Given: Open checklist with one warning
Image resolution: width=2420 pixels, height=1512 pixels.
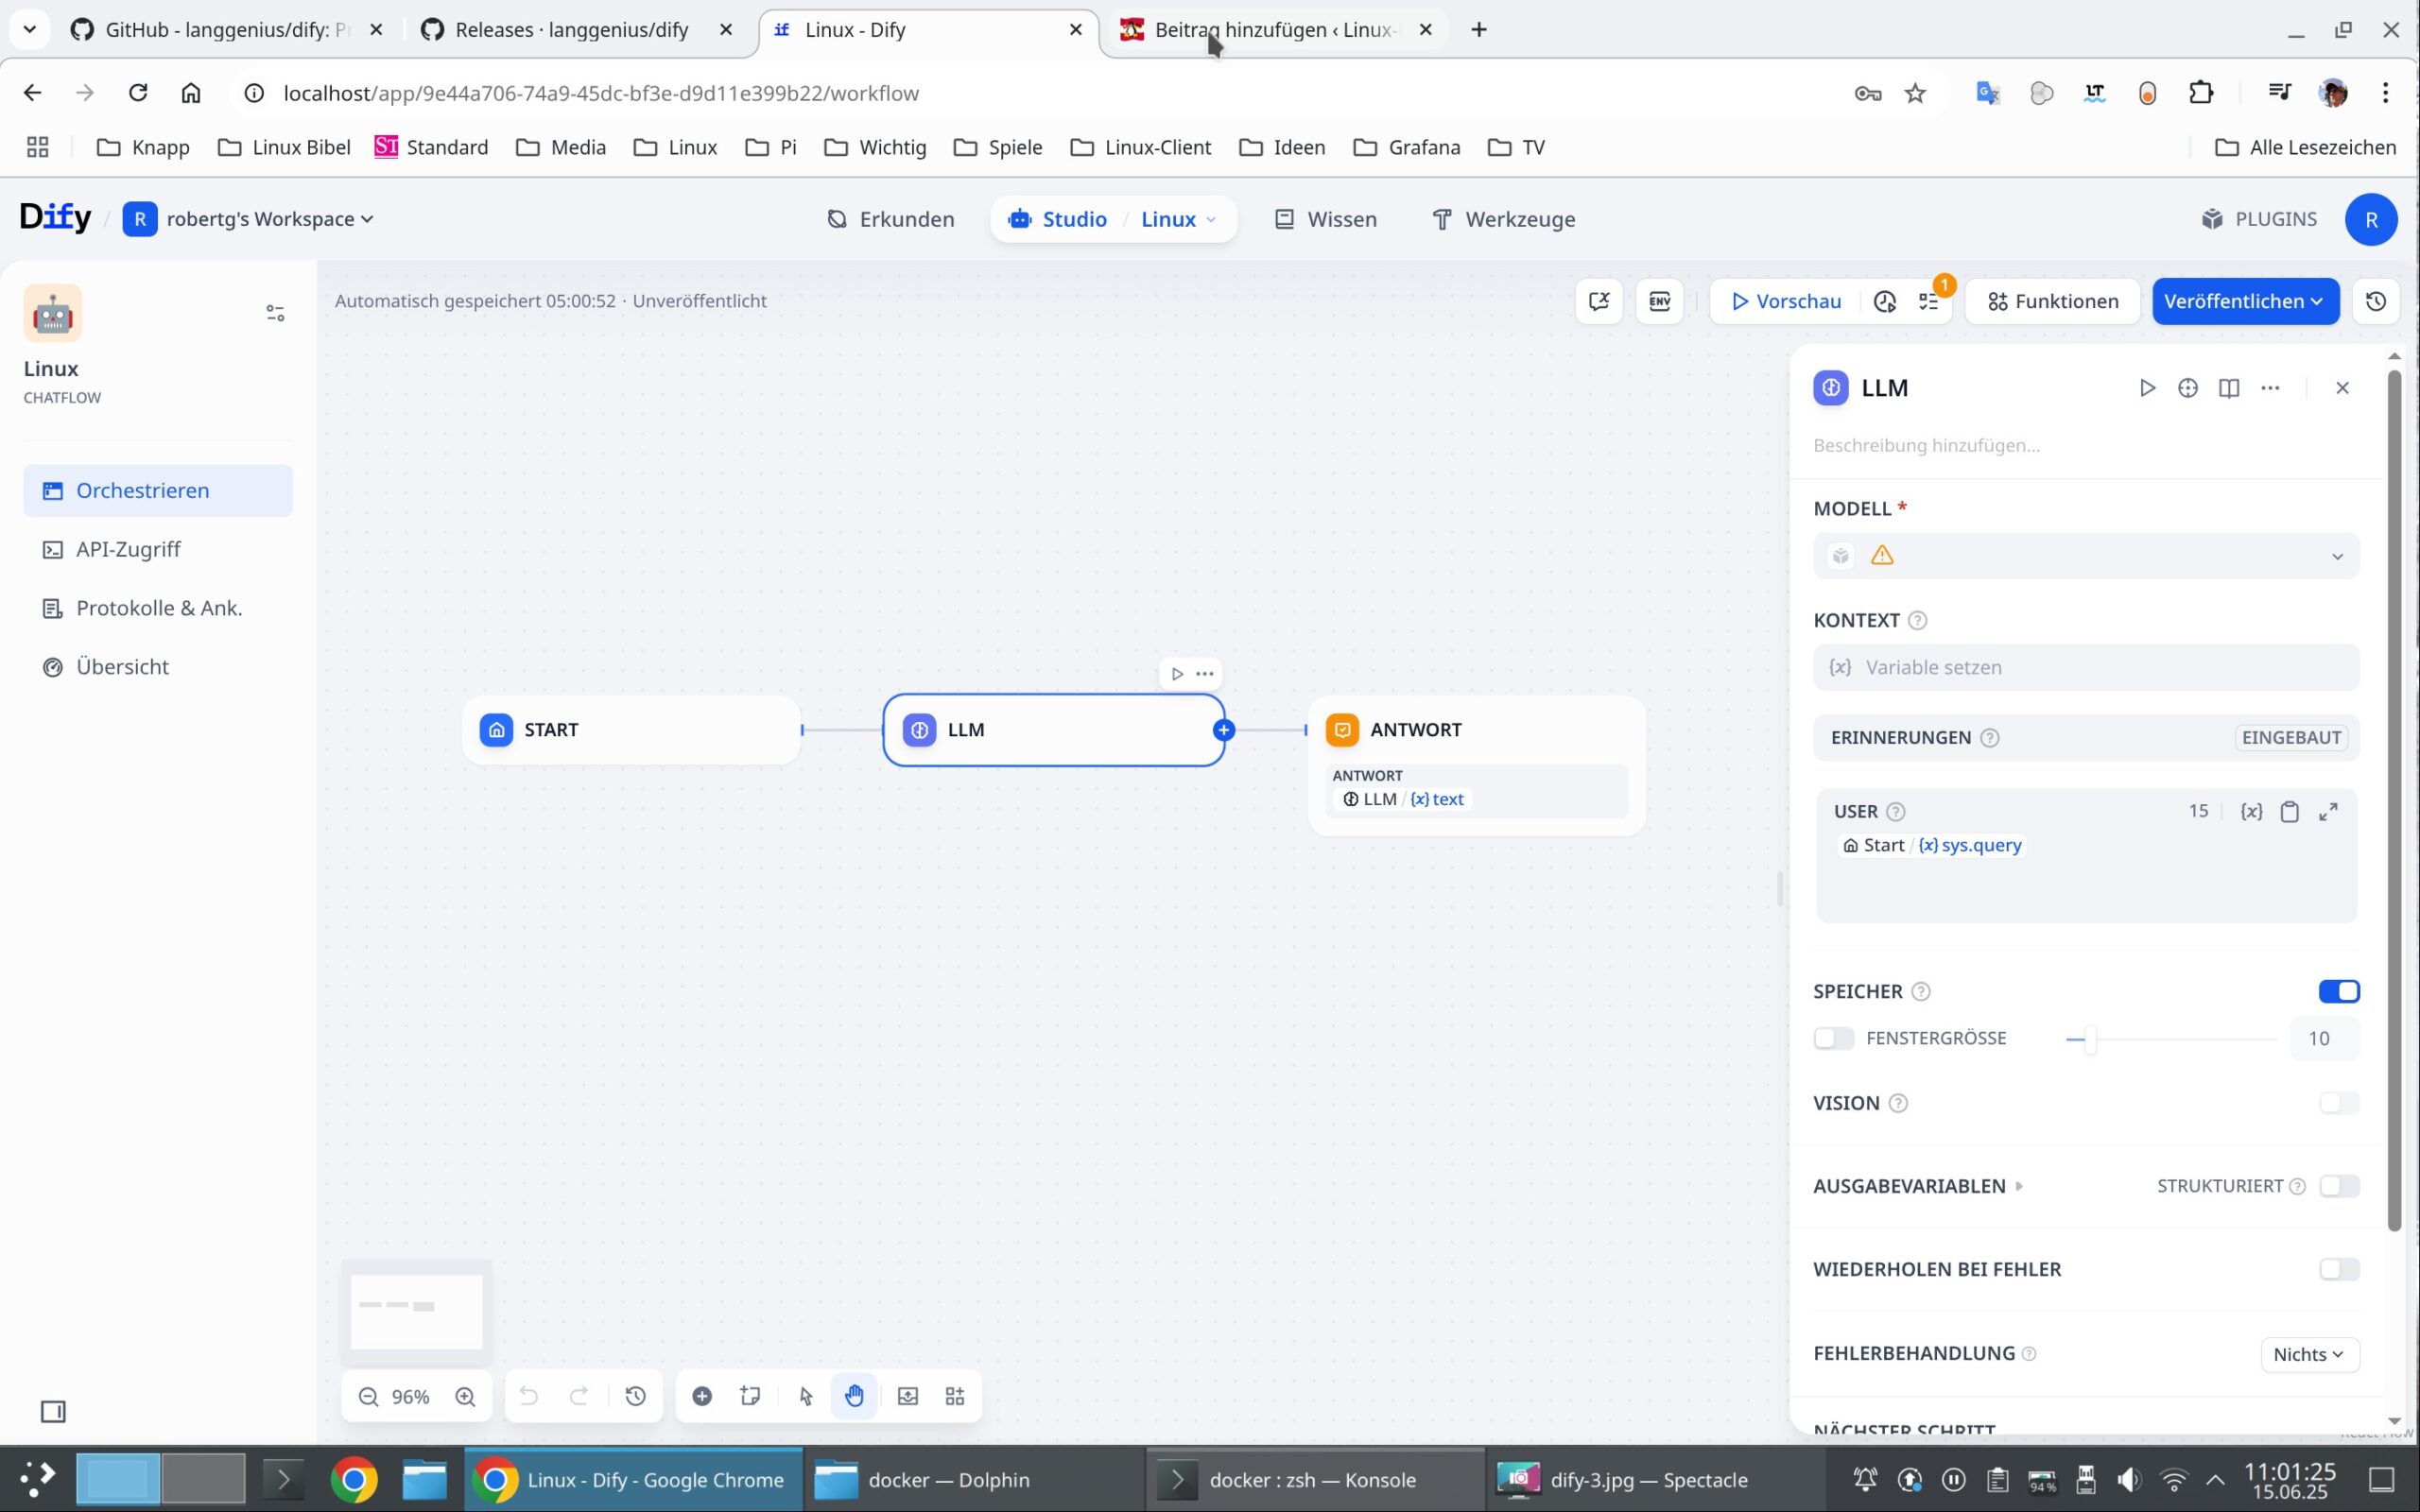Looking at the screenshot, I should (x=1929, y=301).
